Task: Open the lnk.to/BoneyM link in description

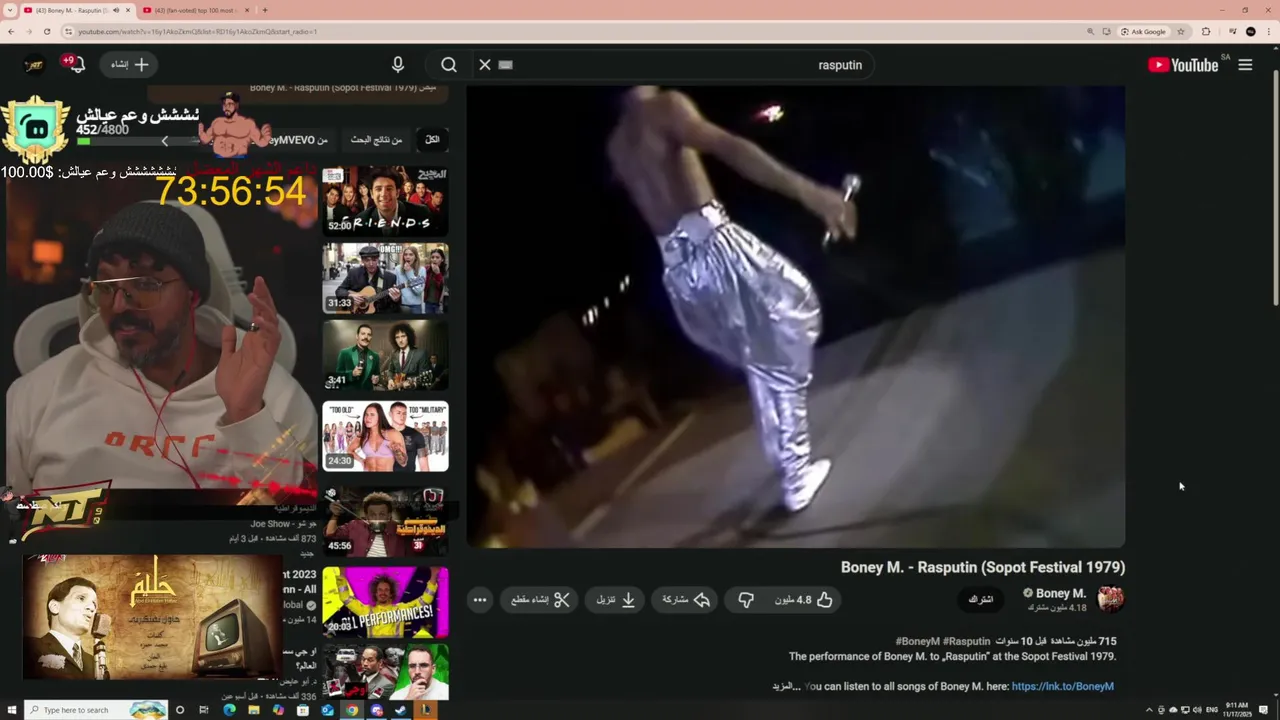Action: point(1062,686)
